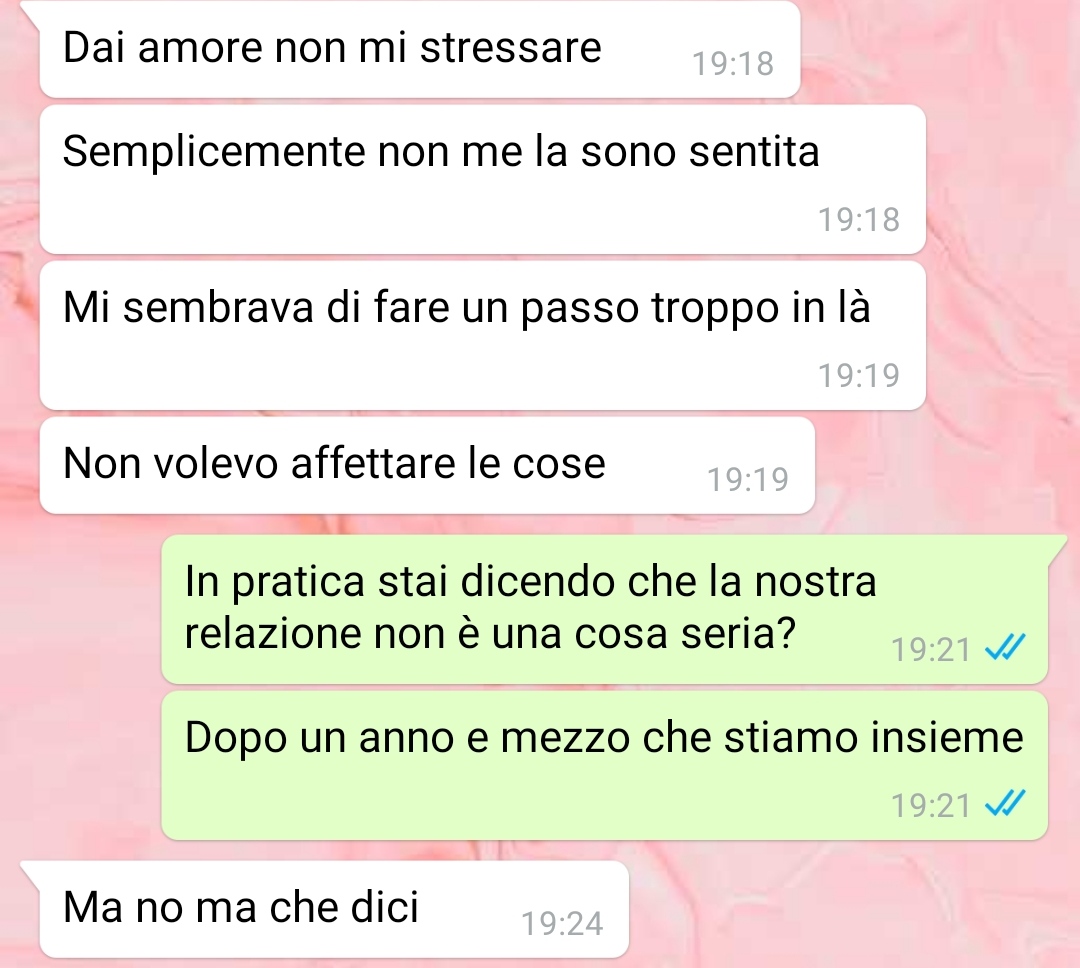Tap the word 'relazione' in the green bubble
The image size is (1080, 968).
(273, 632)
